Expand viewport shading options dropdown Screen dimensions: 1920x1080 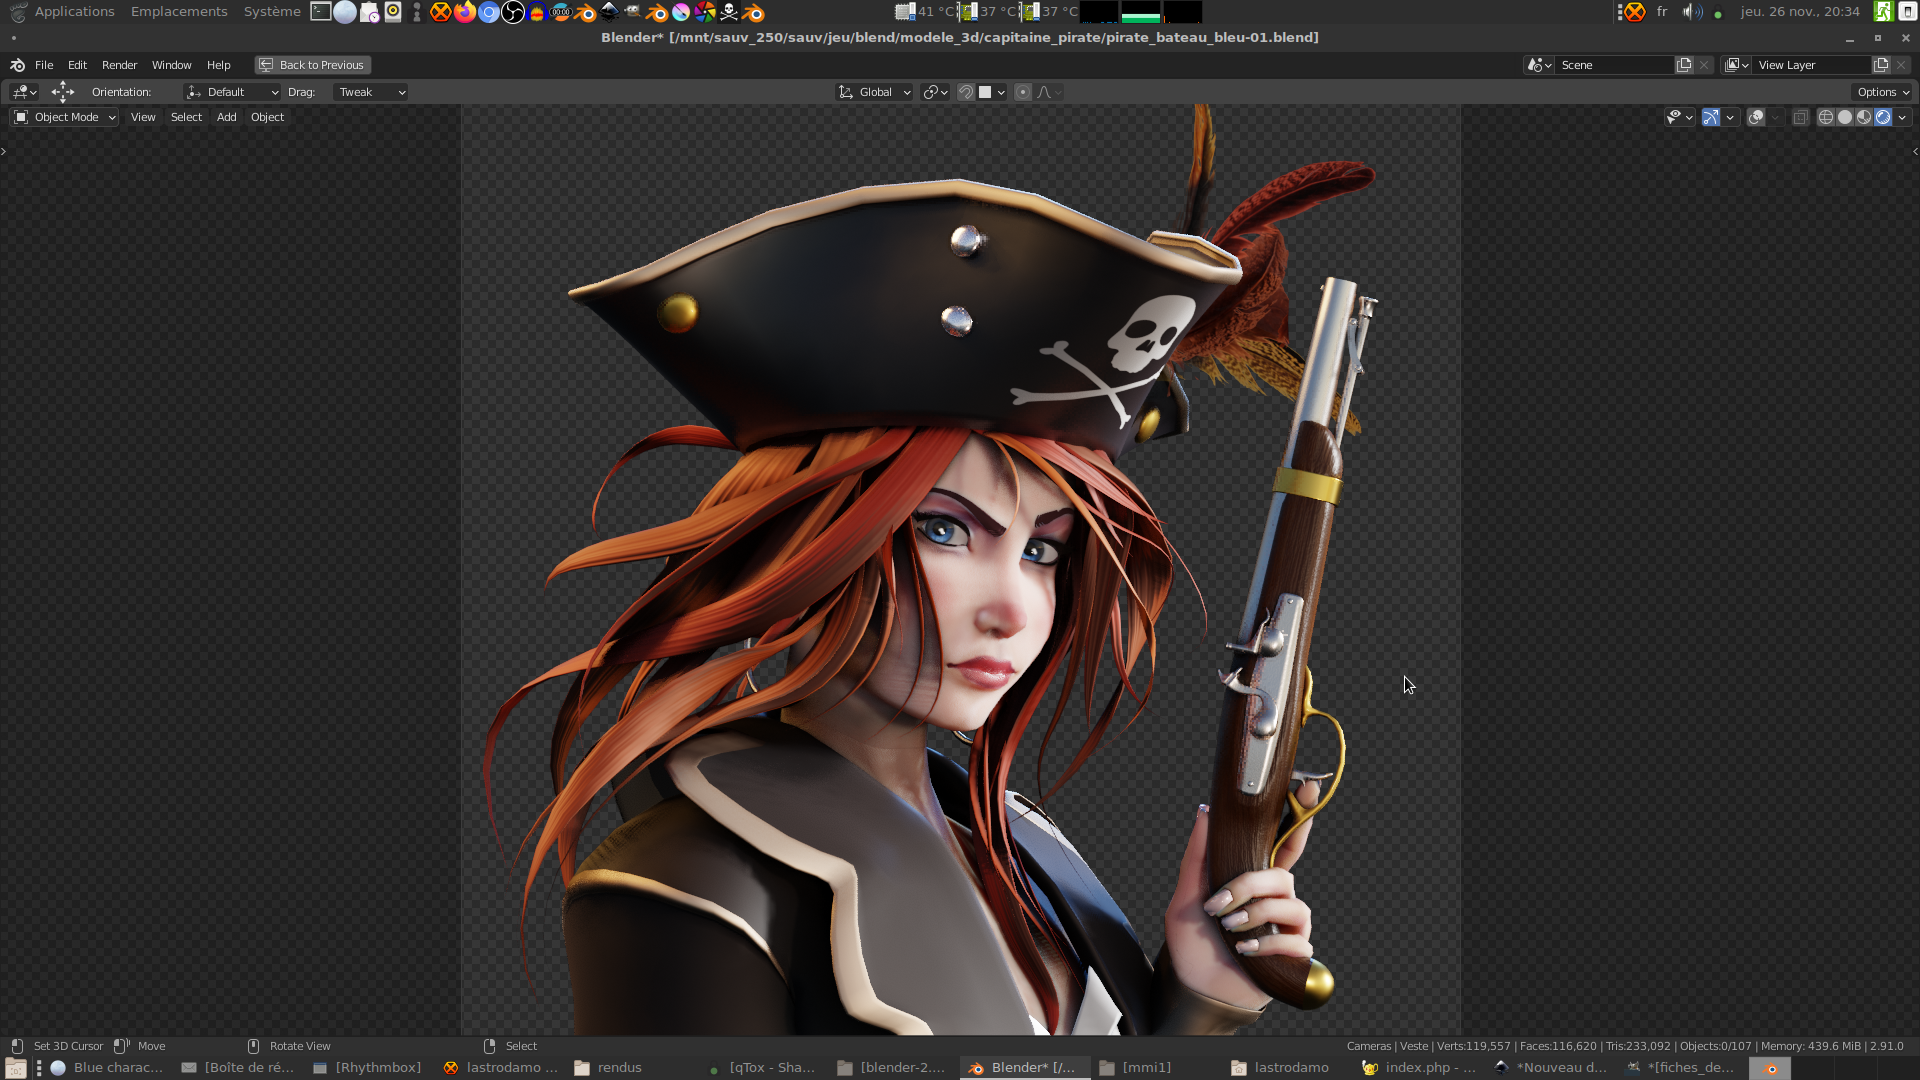[1902, 117]
